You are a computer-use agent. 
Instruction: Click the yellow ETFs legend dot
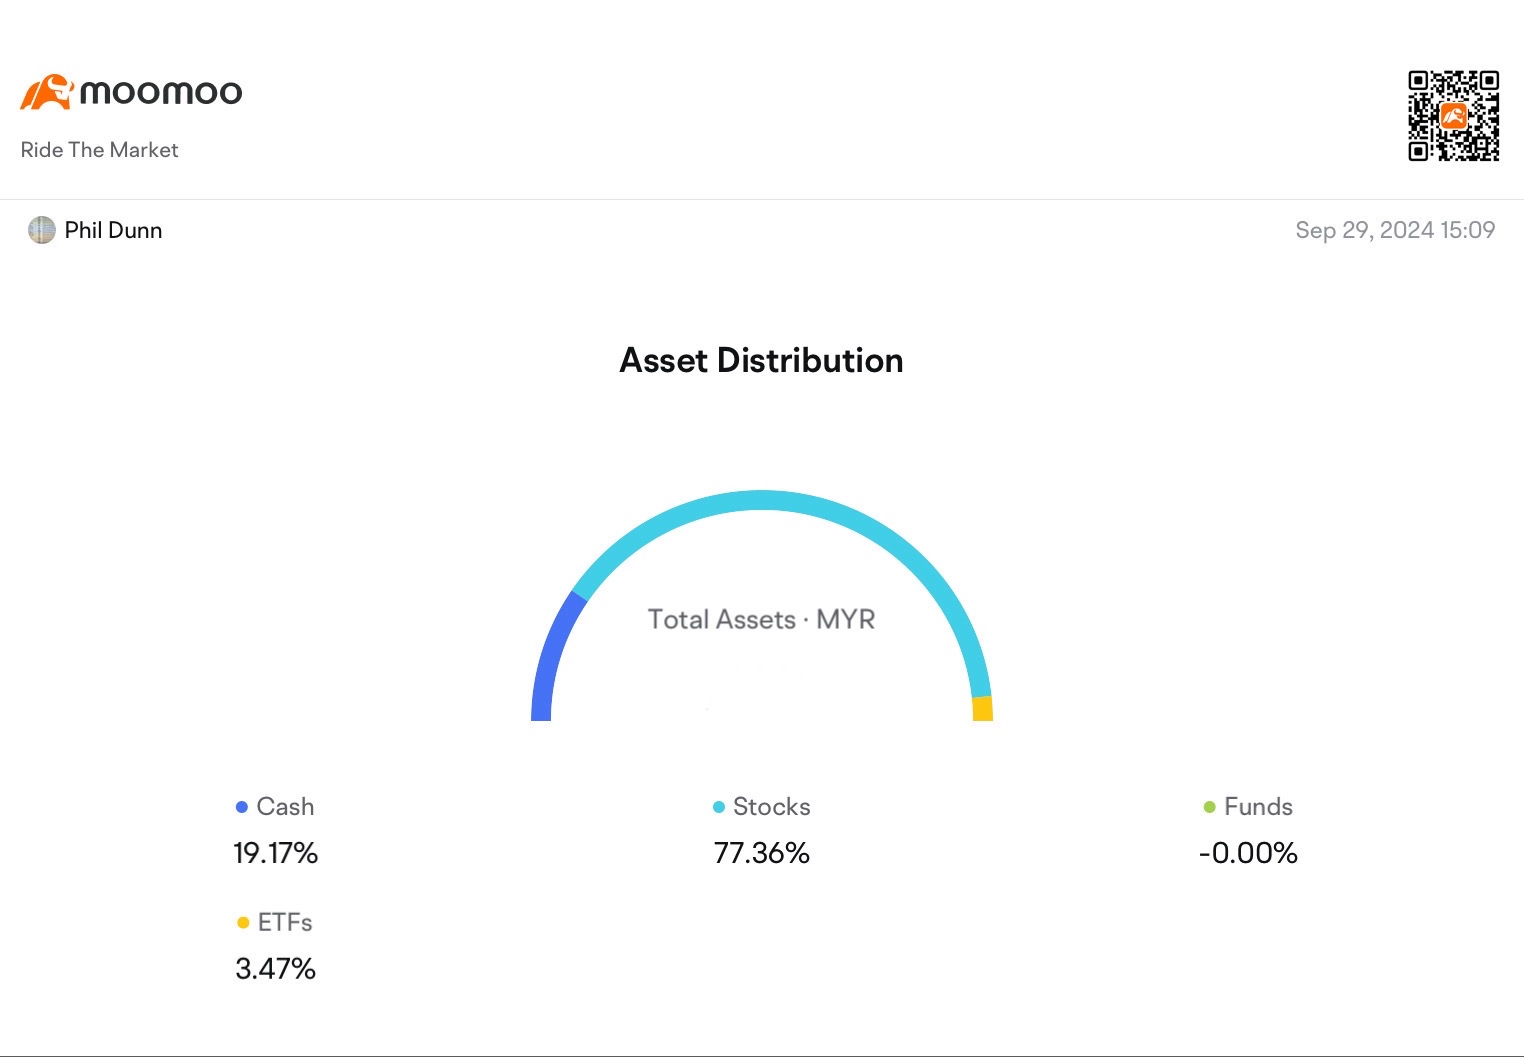(x=242, y=923)
